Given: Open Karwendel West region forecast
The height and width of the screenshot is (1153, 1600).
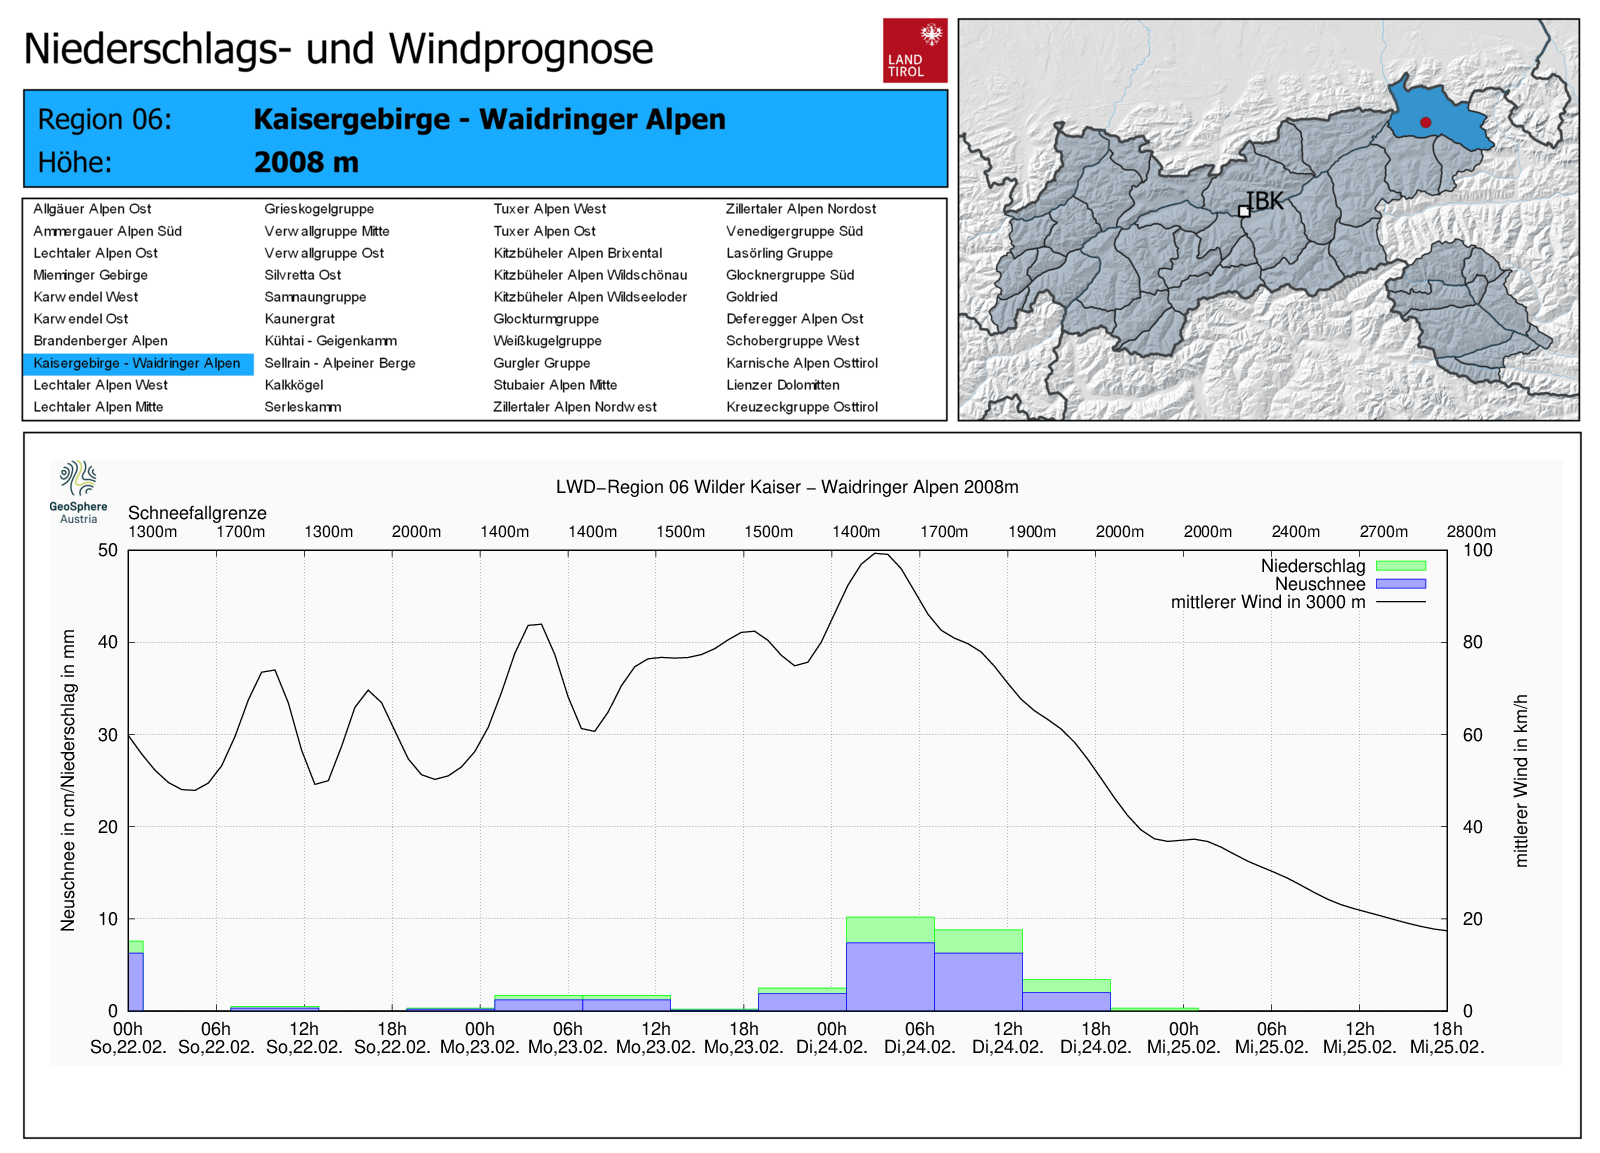Looking at the screenshot, I should tap(86, 297).
